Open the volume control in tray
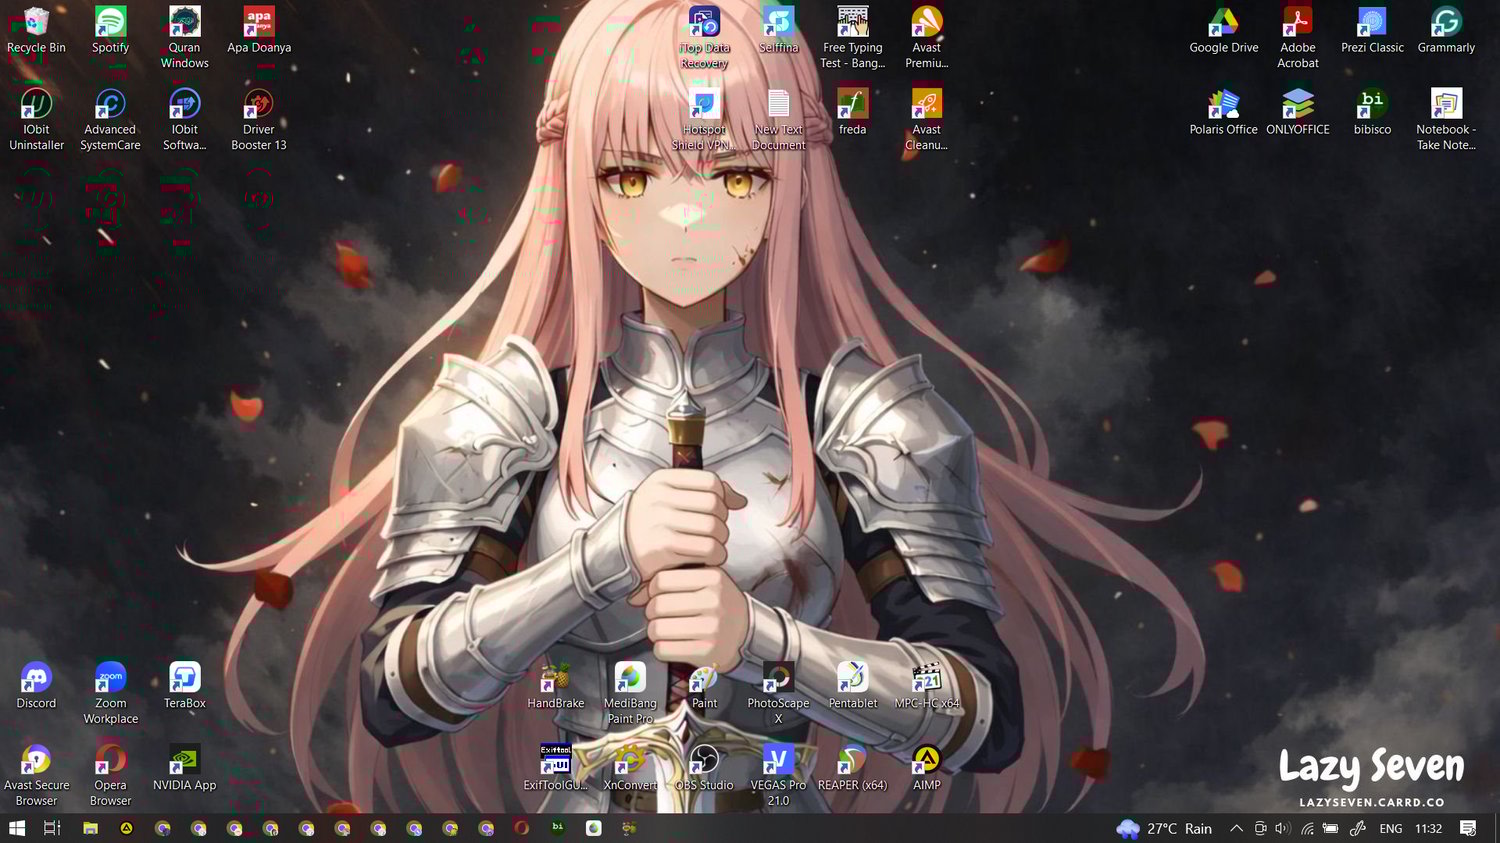1500x843 pixels. pos(1283,828)
